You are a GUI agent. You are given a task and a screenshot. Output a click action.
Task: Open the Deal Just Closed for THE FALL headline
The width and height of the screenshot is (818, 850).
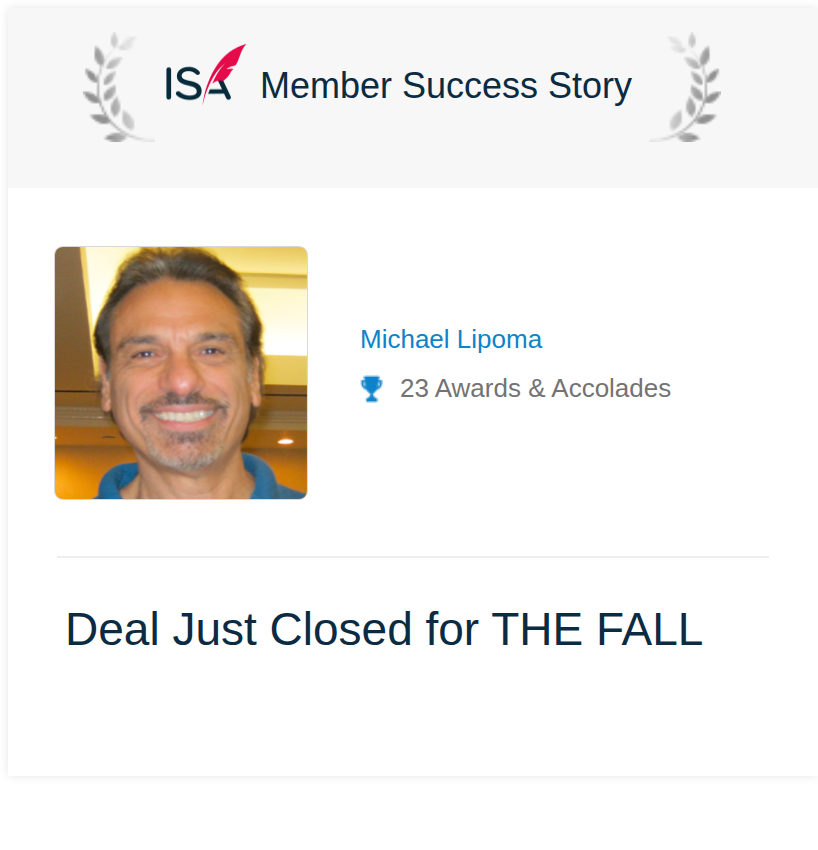point(384,629)
